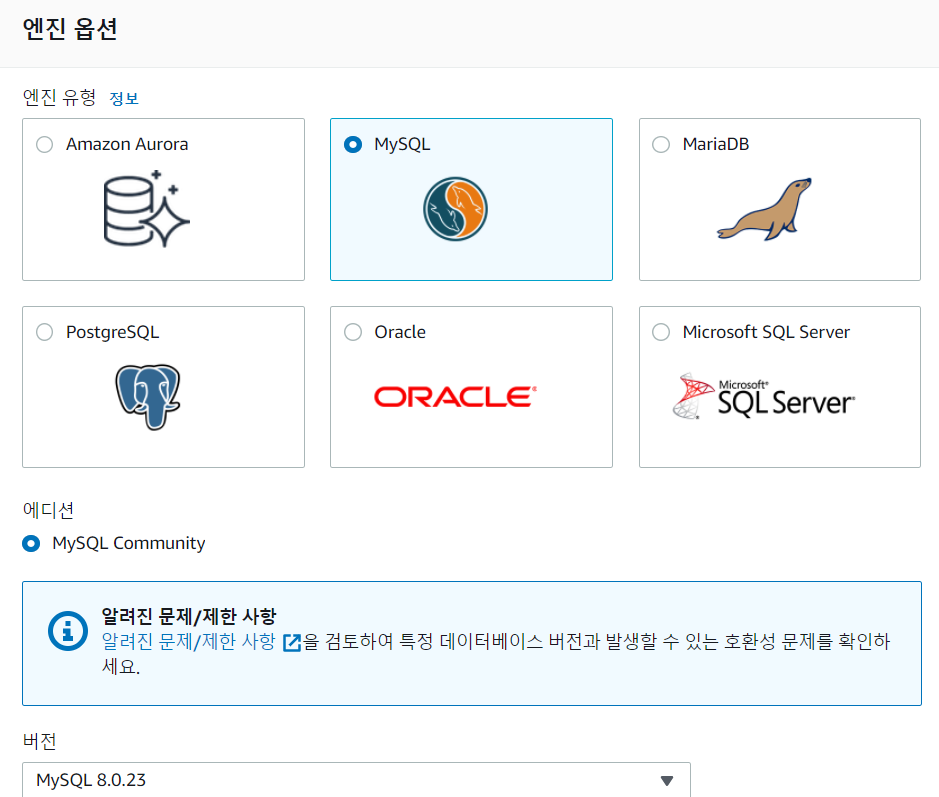Image resolution: width=939 pixels, height=797 pixels.
Task: Open the MySQL 8.0.23 version dropdown
Action: coord(356,780)
